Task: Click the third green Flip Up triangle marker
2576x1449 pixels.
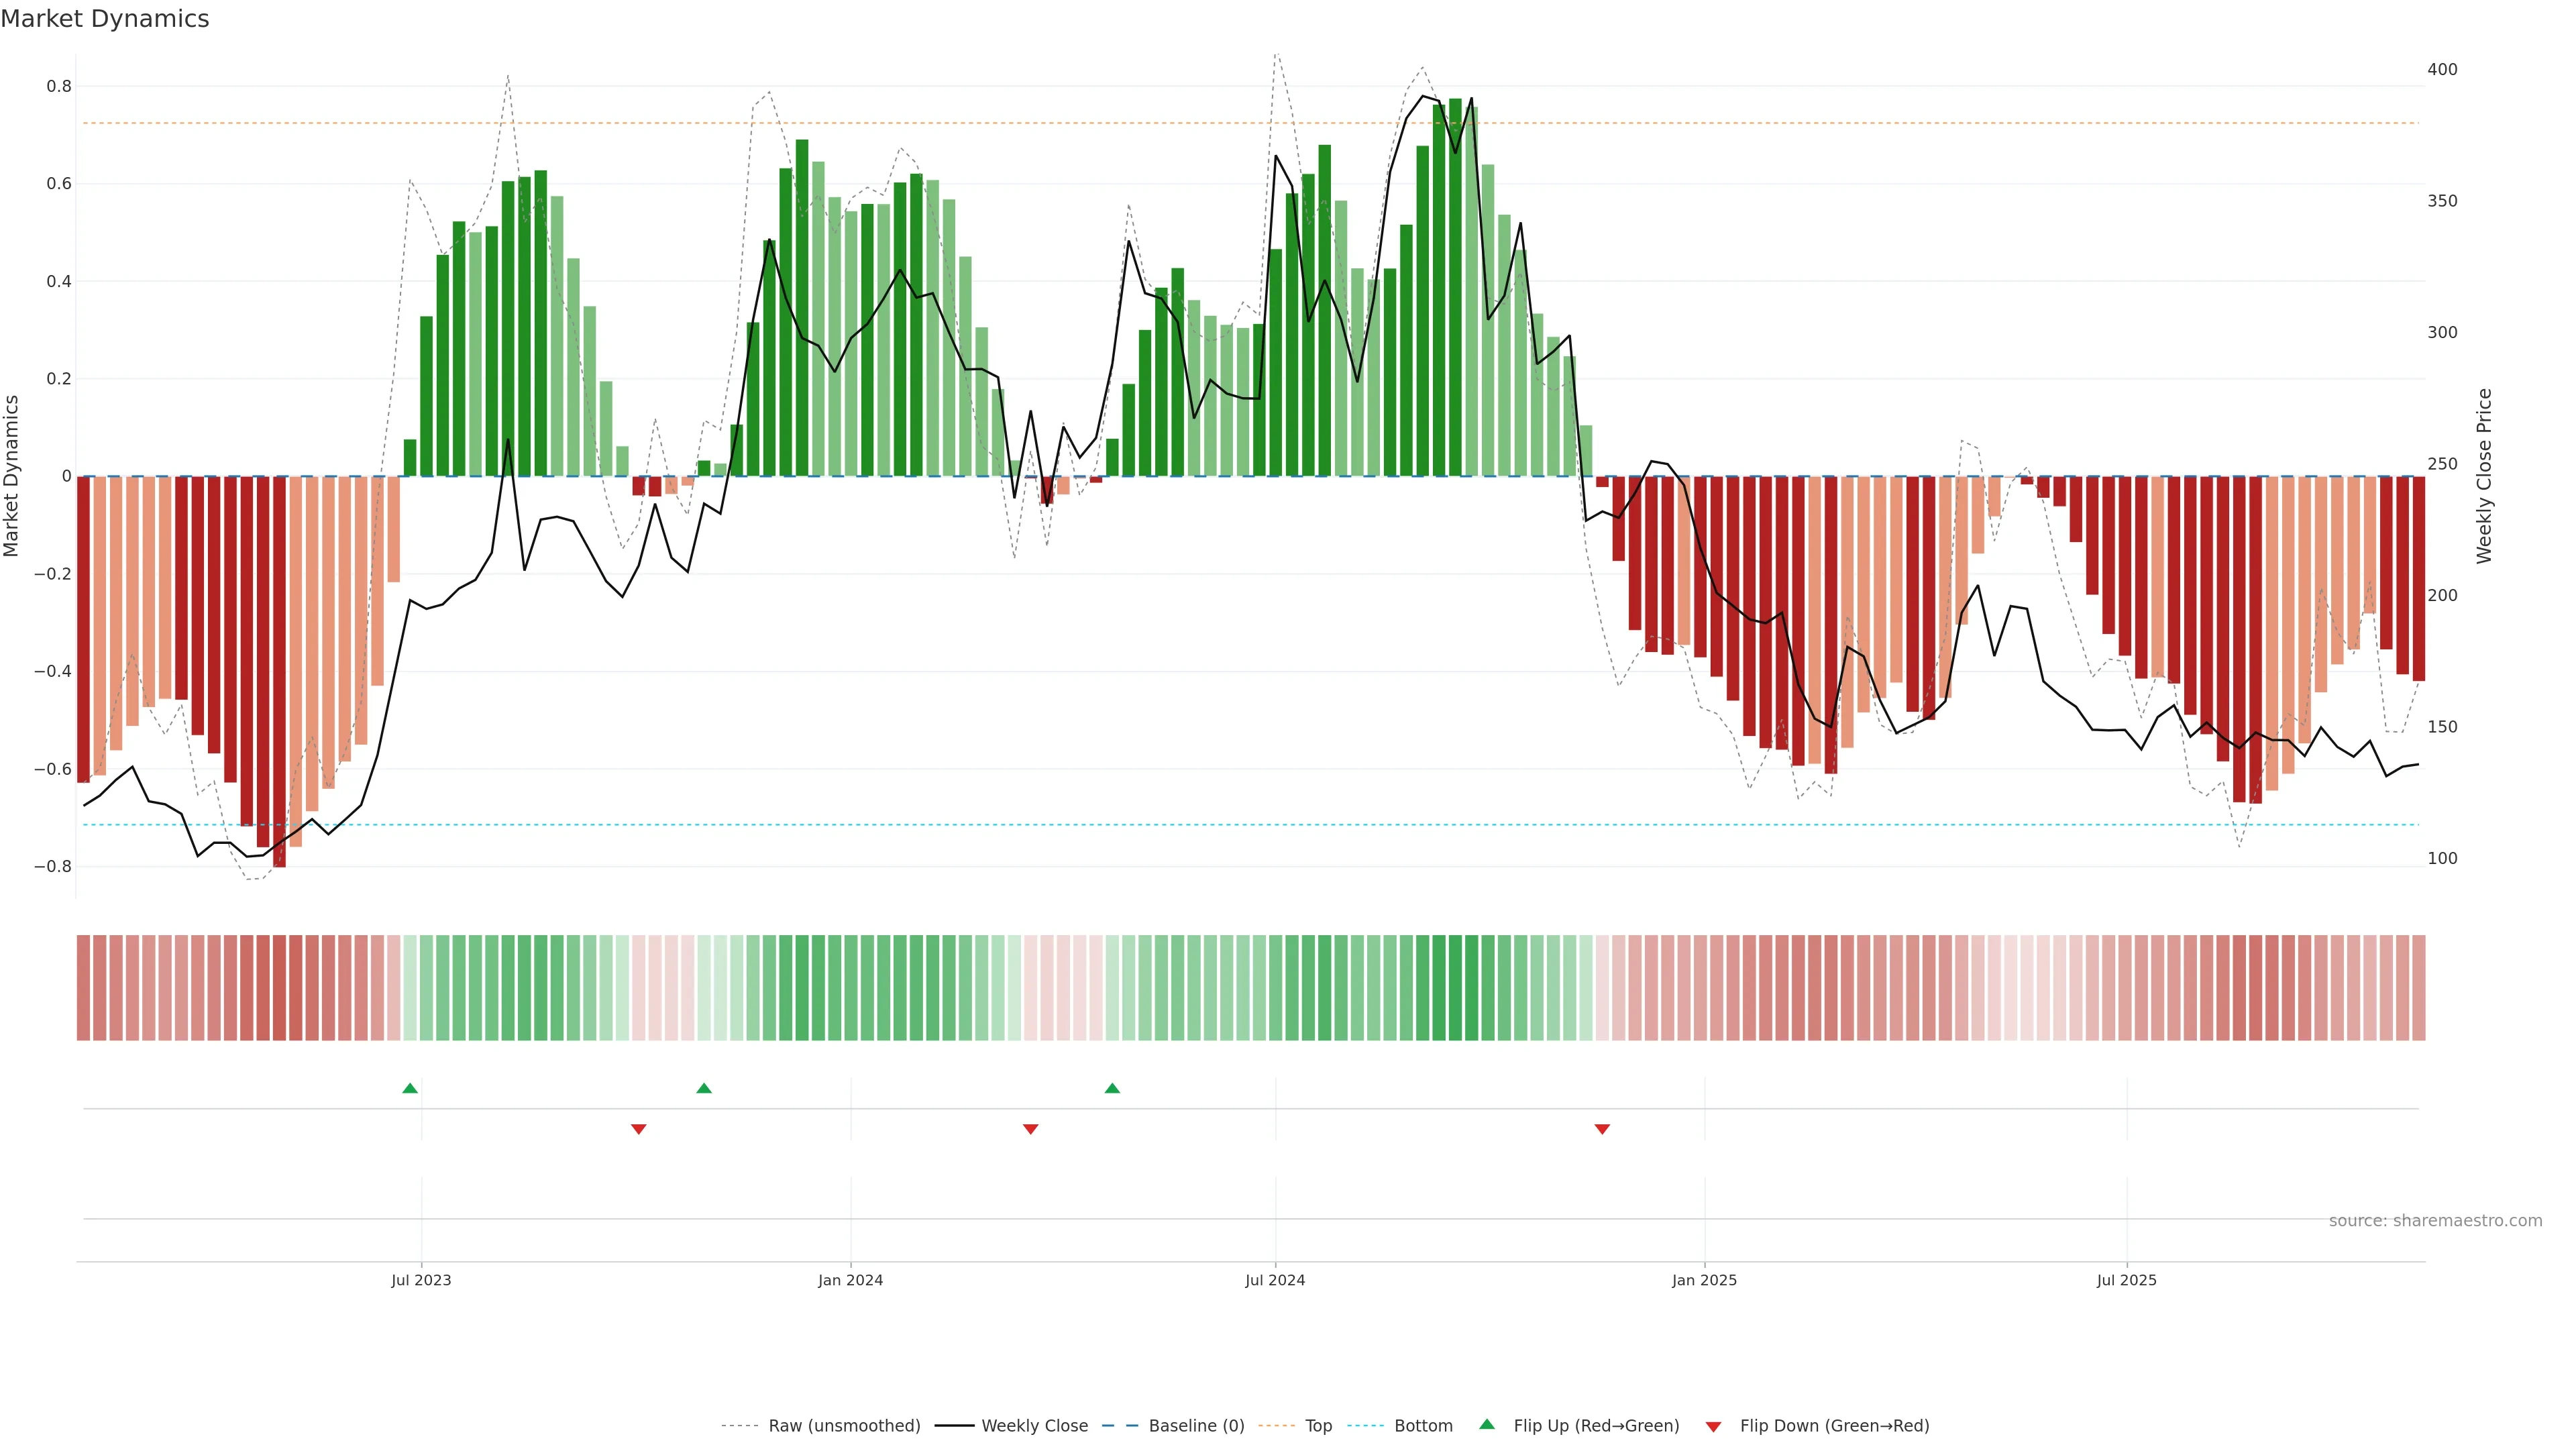Action: (x=1112, y=1088)
